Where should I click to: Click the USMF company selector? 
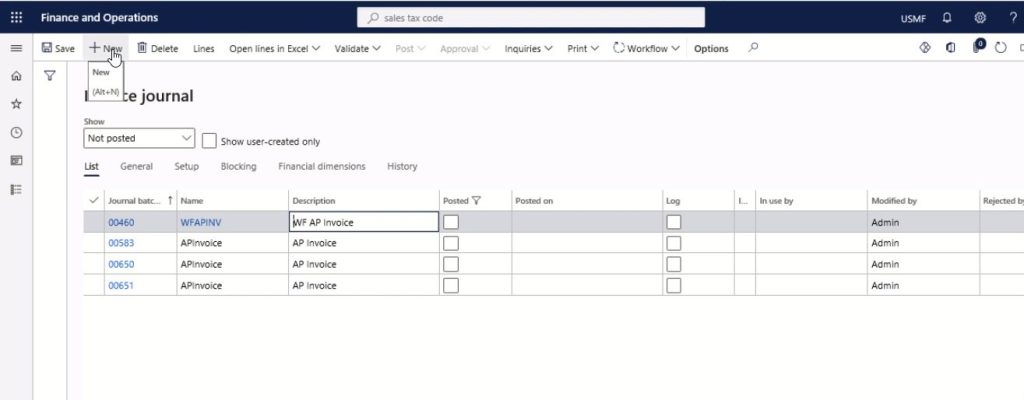tap(913, 18)
